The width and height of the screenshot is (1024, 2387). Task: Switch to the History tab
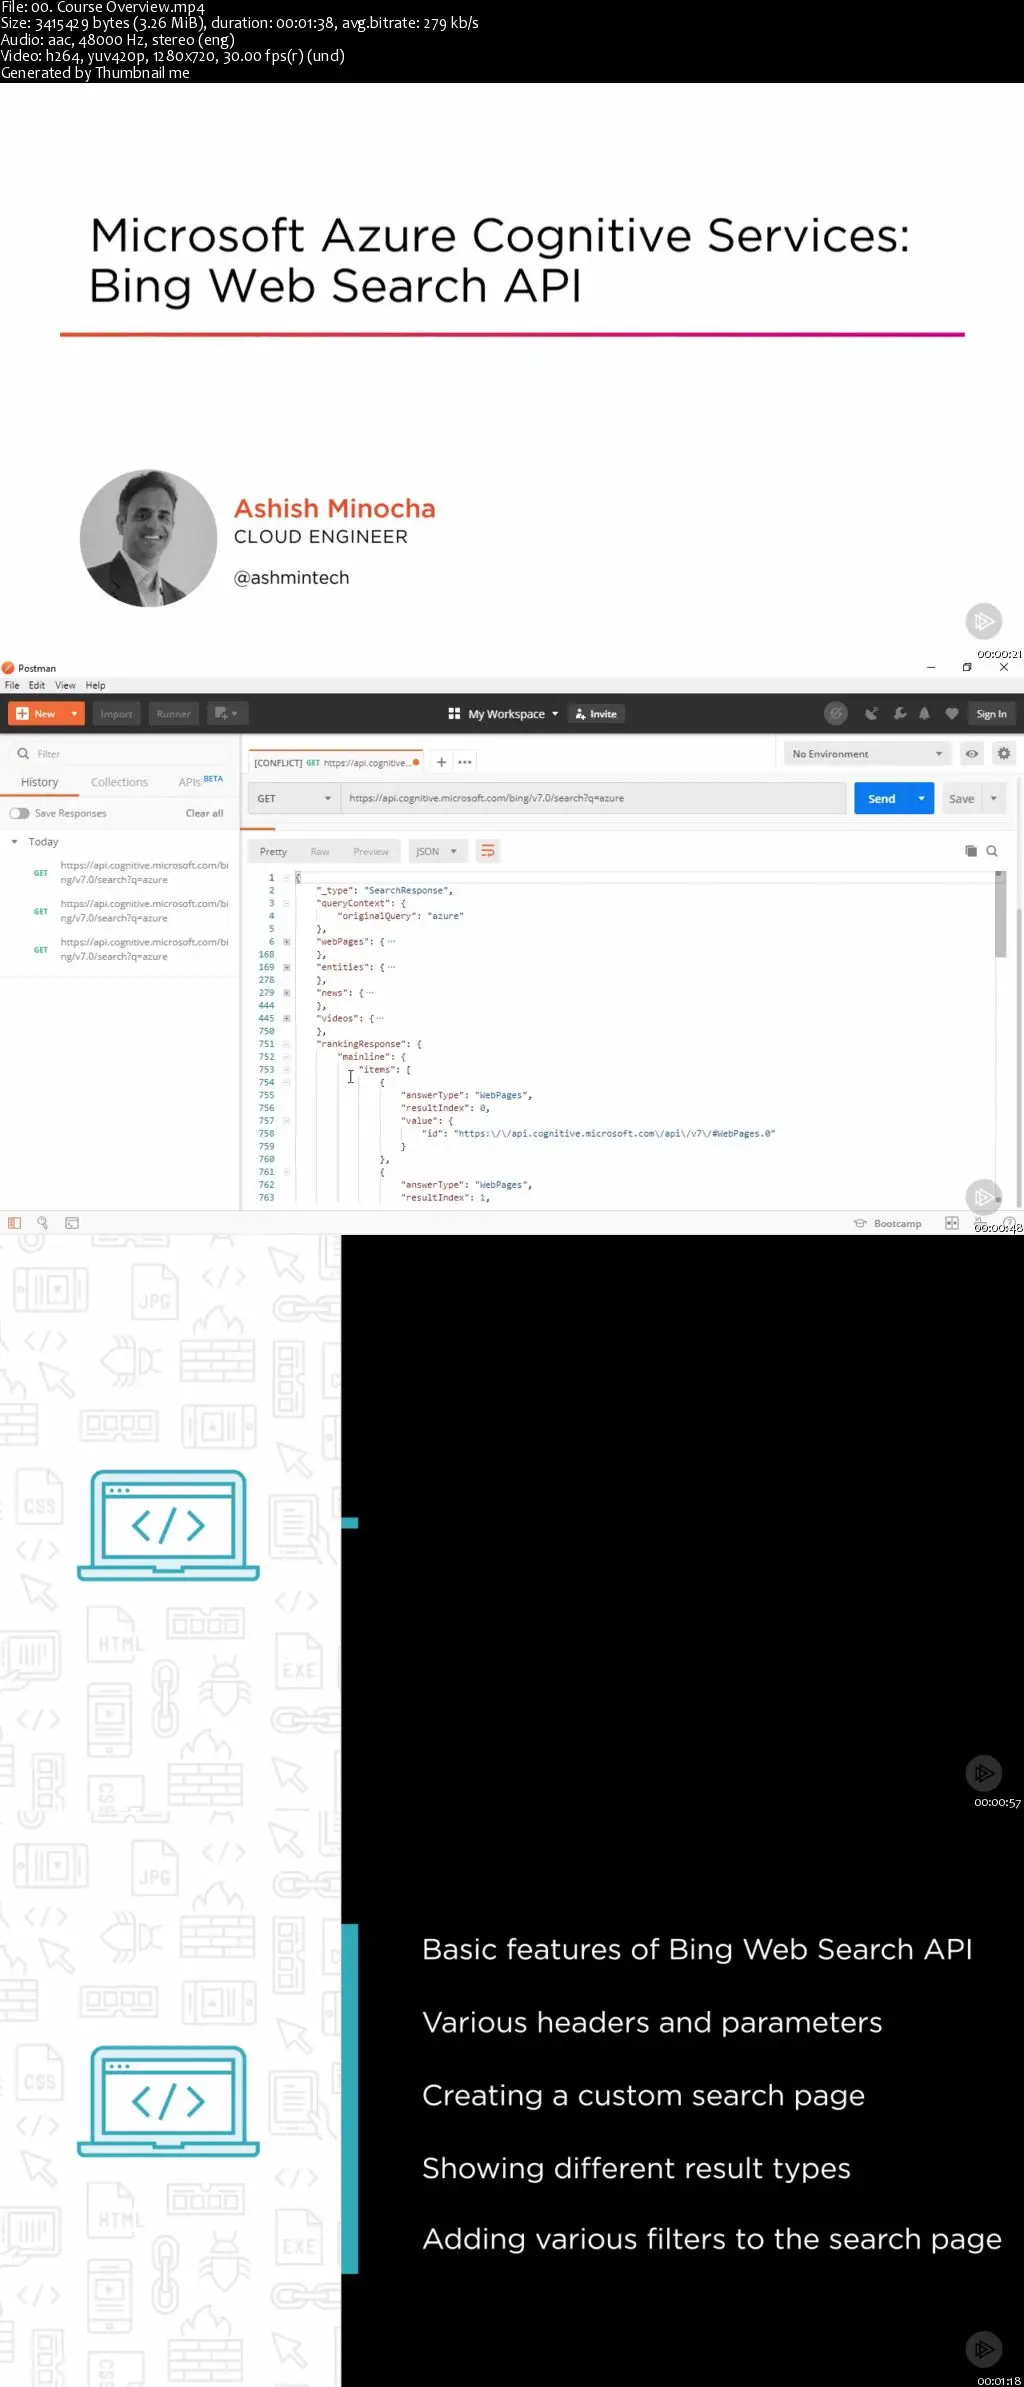pos(39,782)
